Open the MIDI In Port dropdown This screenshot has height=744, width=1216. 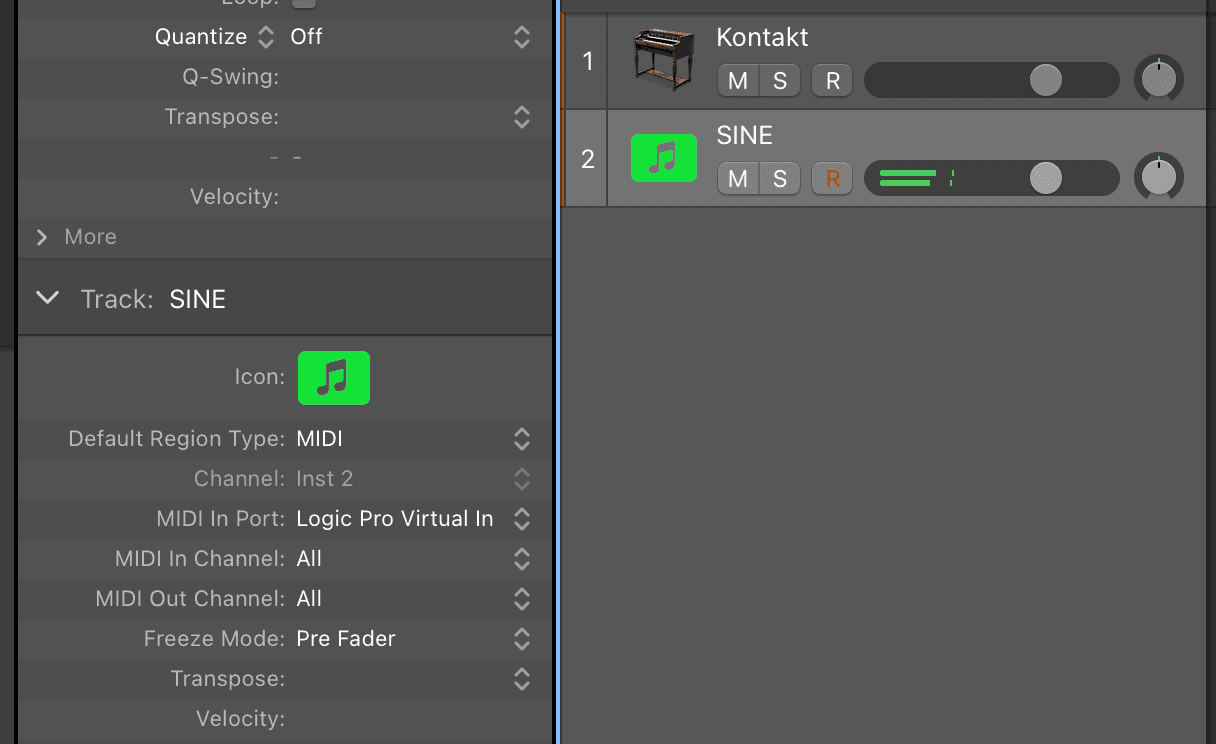412,519
